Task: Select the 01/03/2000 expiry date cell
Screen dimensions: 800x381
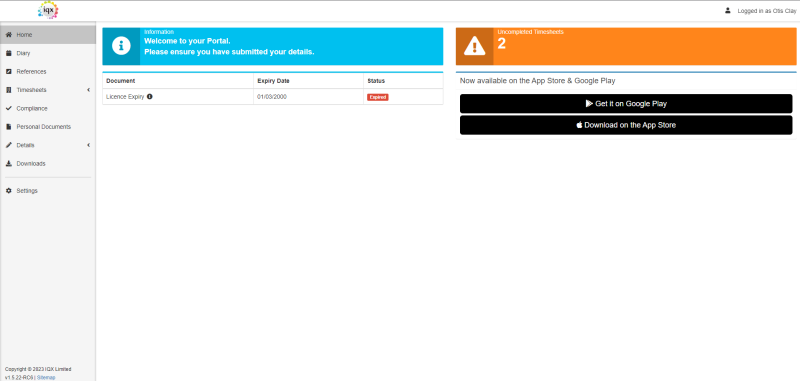Action: click(x=308, y=96)
